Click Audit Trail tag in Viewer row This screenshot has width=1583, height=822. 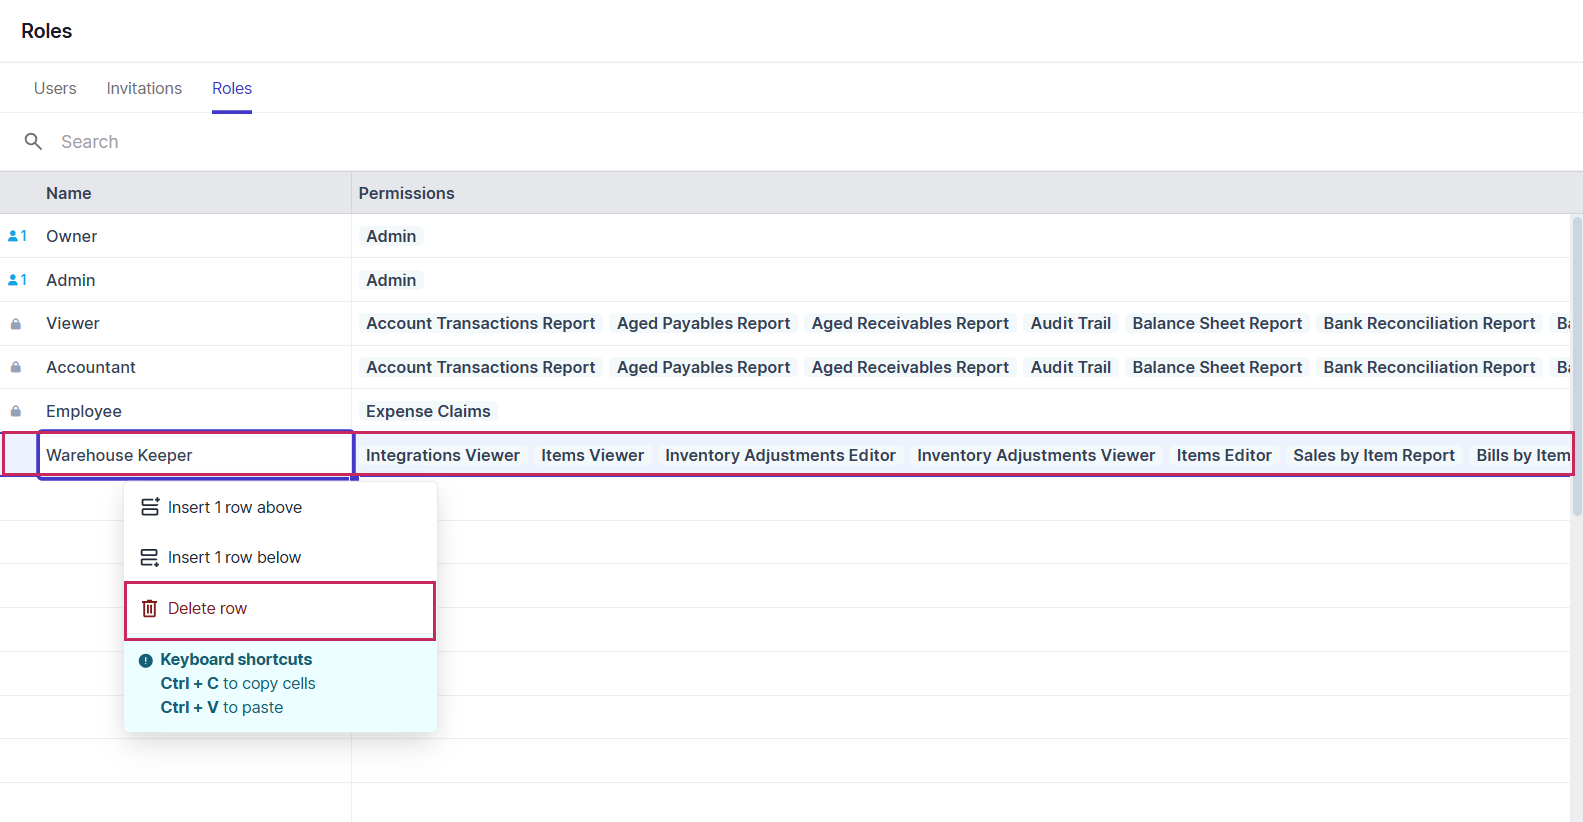(x=1070, y=324)
